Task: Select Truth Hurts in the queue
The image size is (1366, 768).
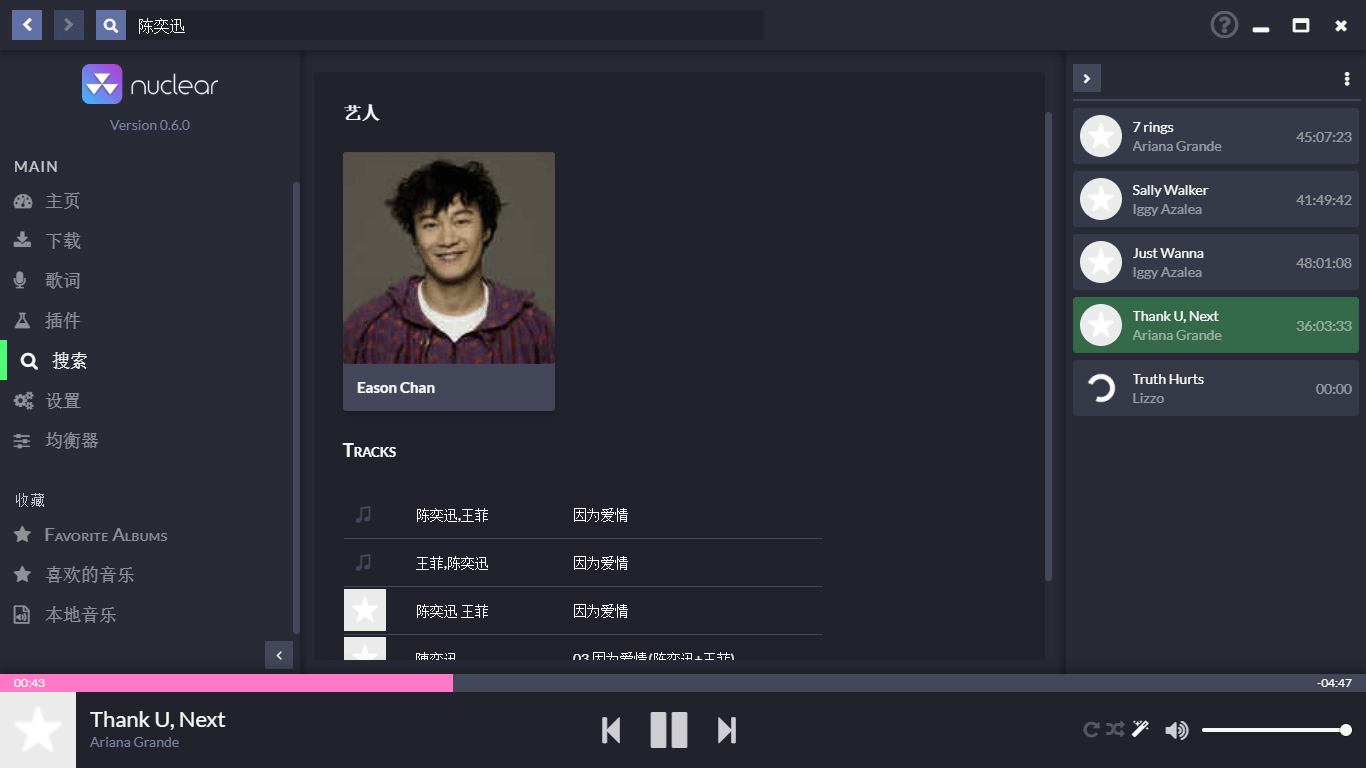Action: point(1216,388)
